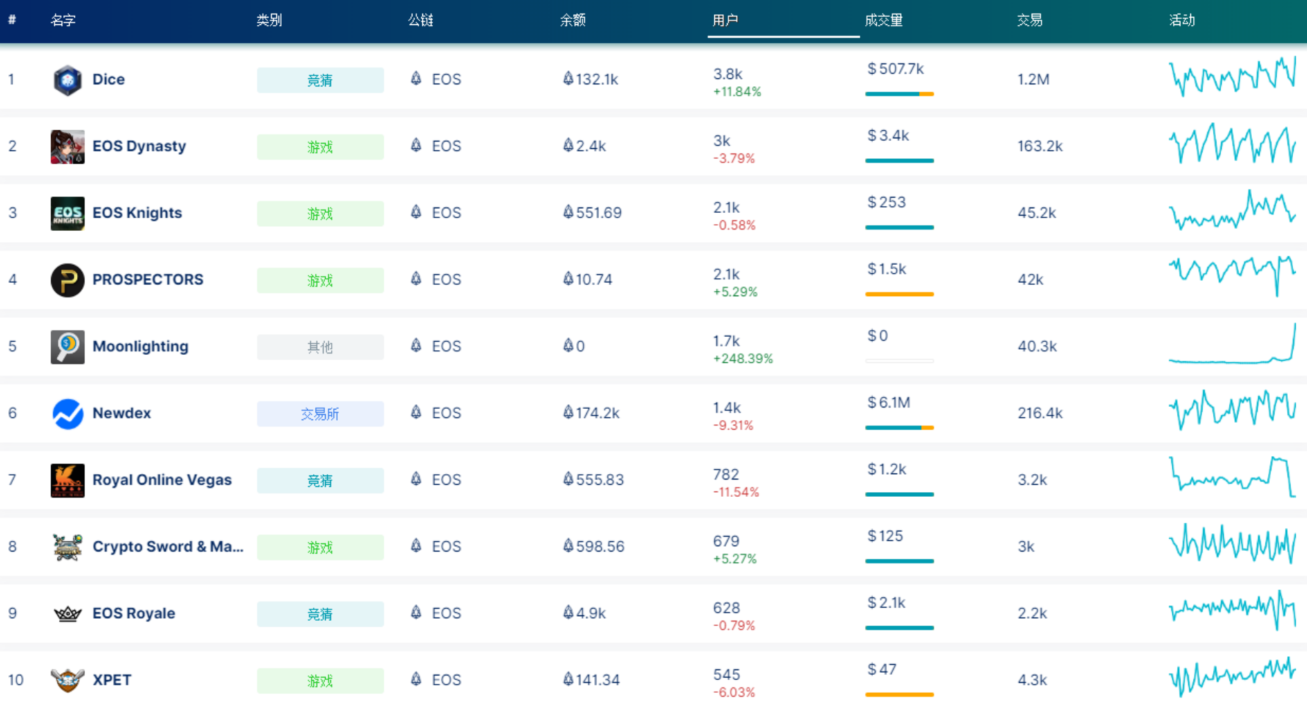Image resolution: width=1307 pixels, height=720 pixels.
Task: Click the EOS Royale crown logo
Action: pos(67,614)
